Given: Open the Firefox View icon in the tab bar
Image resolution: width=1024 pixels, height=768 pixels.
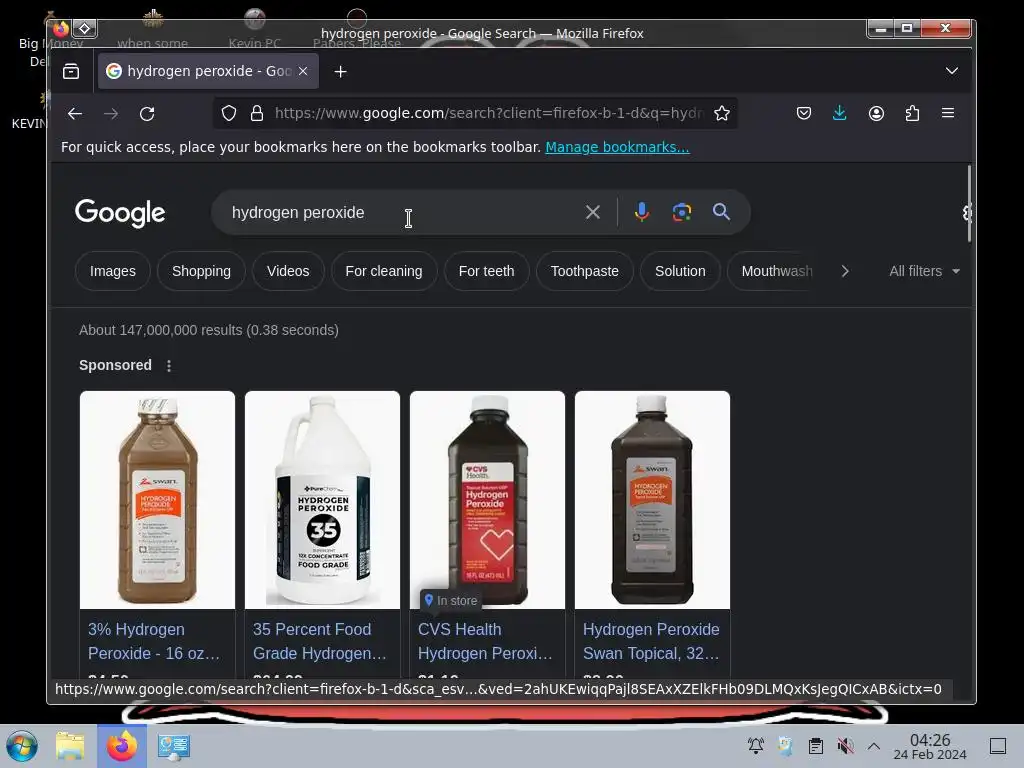Looking at the screenshot, I should click(71, 71).
